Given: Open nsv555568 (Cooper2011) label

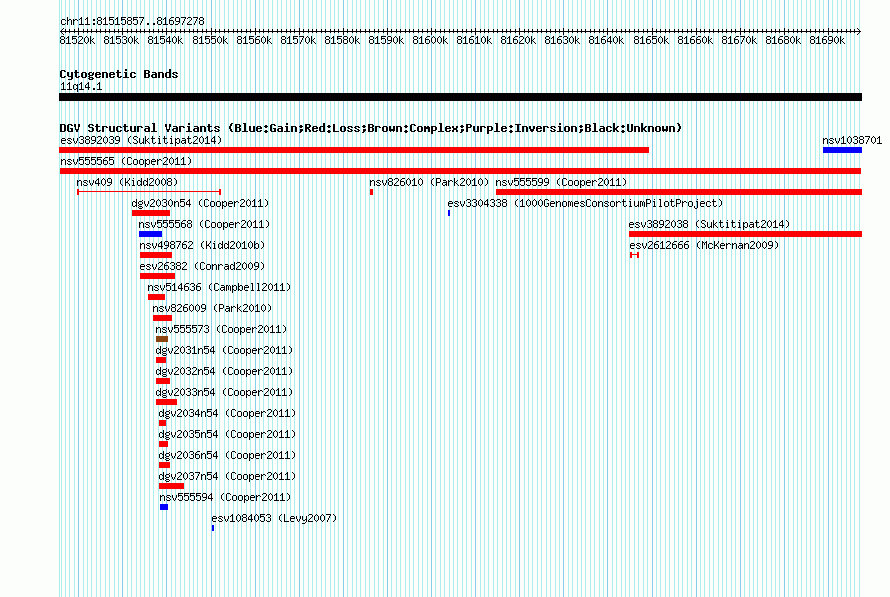Looking at the screenshot, I should click(204, 224).
